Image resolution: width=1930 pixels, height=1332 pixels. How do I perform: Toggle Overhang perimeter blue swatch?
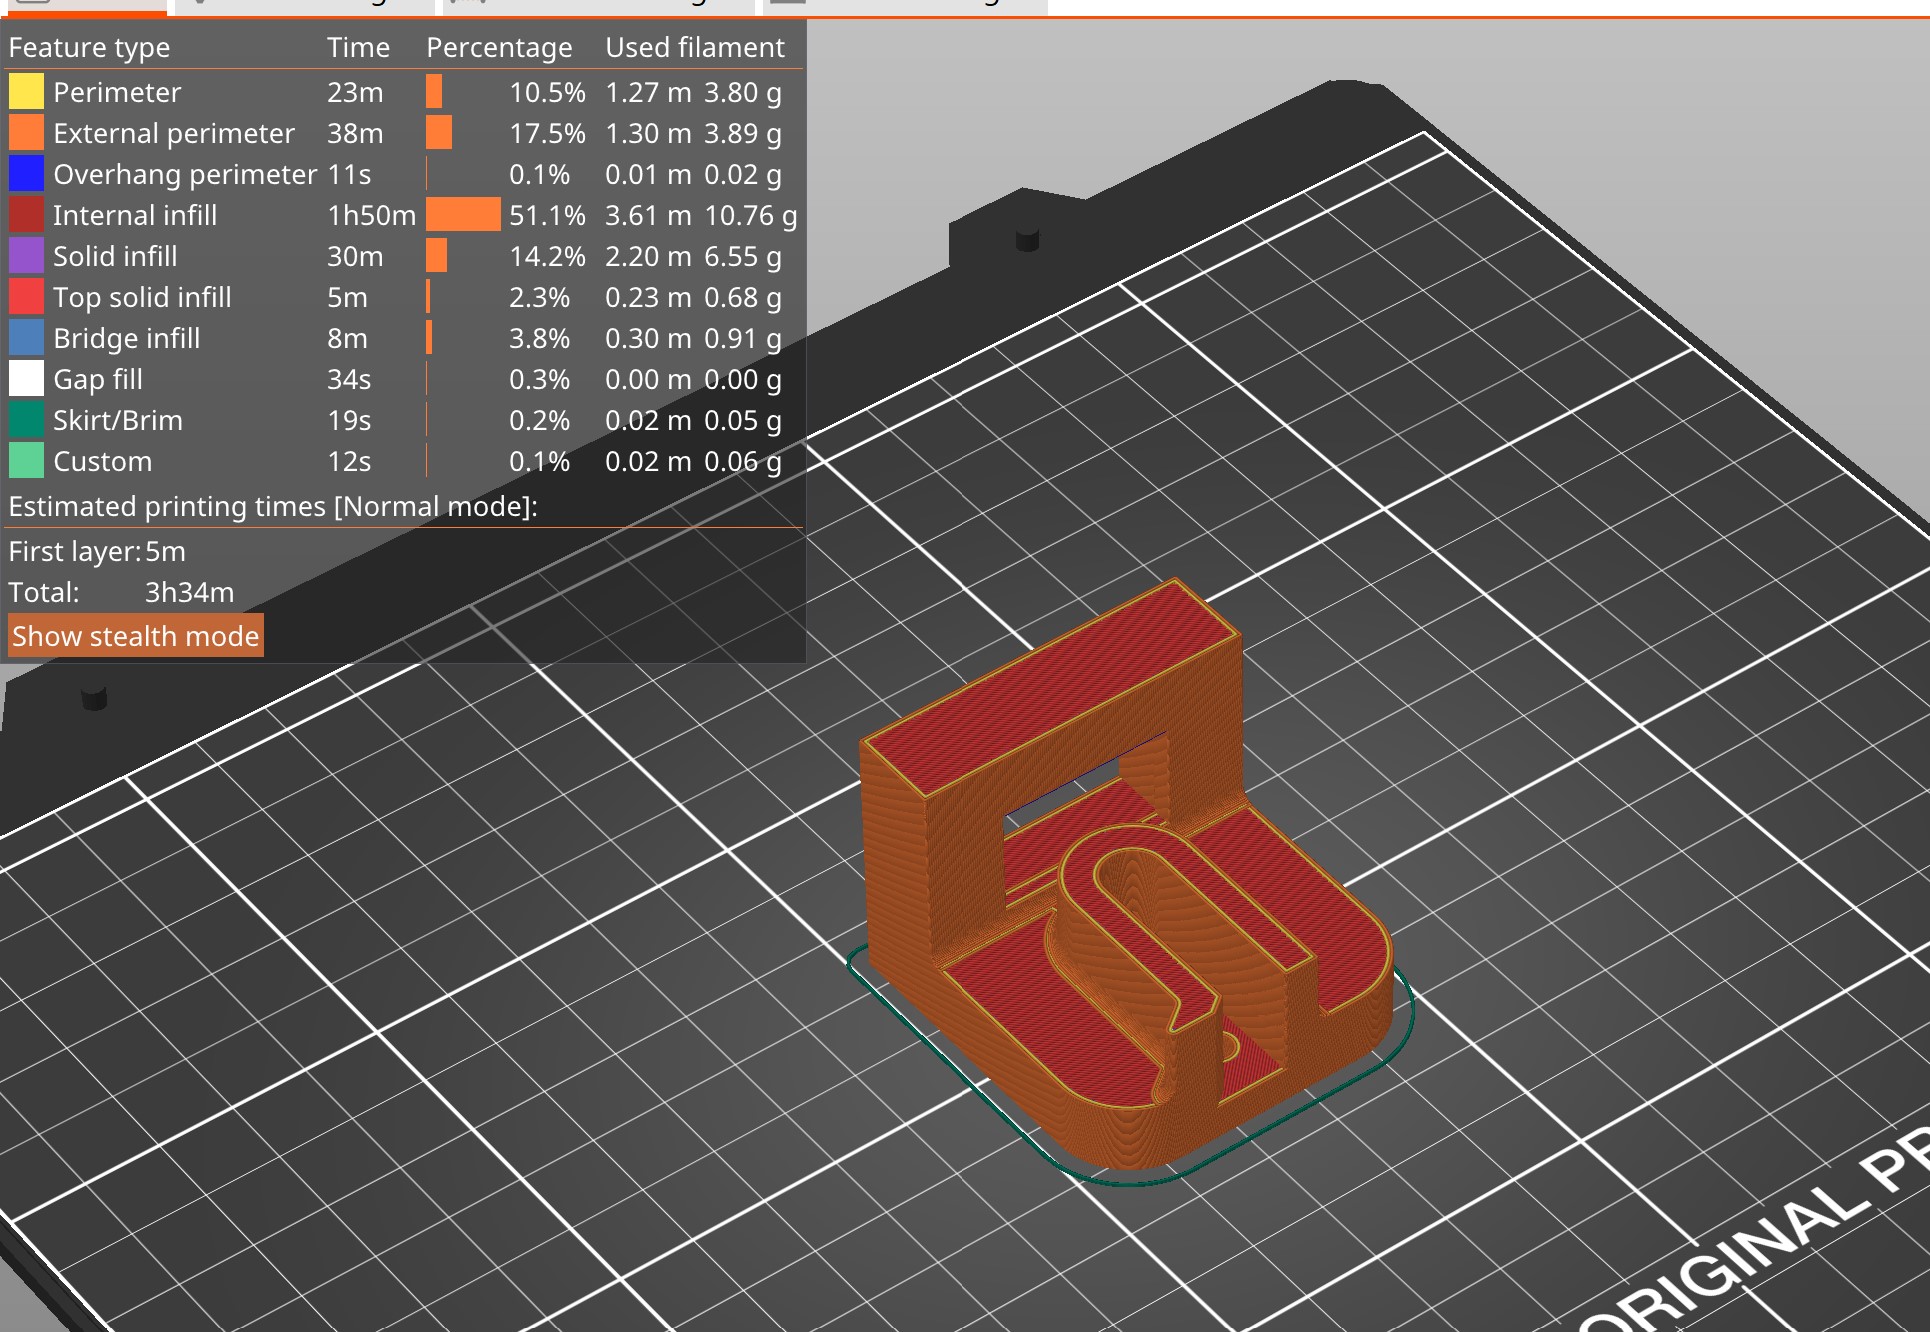[26, 174]
